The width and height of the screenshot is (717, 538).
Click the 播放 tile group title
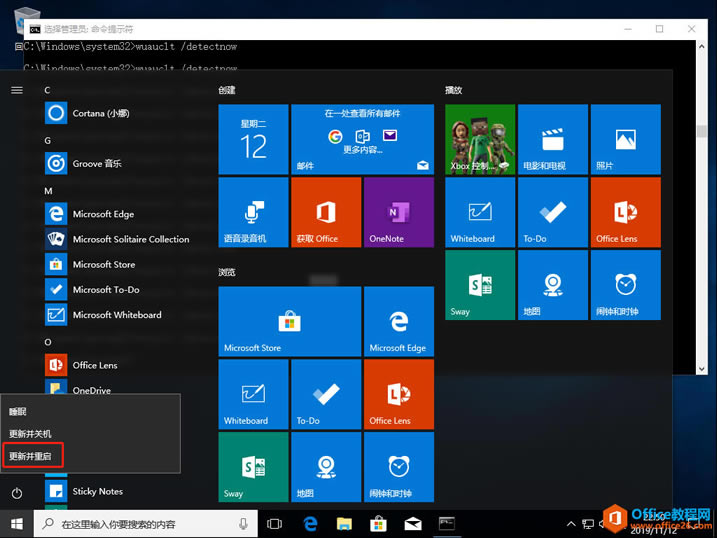click(454, 90)
